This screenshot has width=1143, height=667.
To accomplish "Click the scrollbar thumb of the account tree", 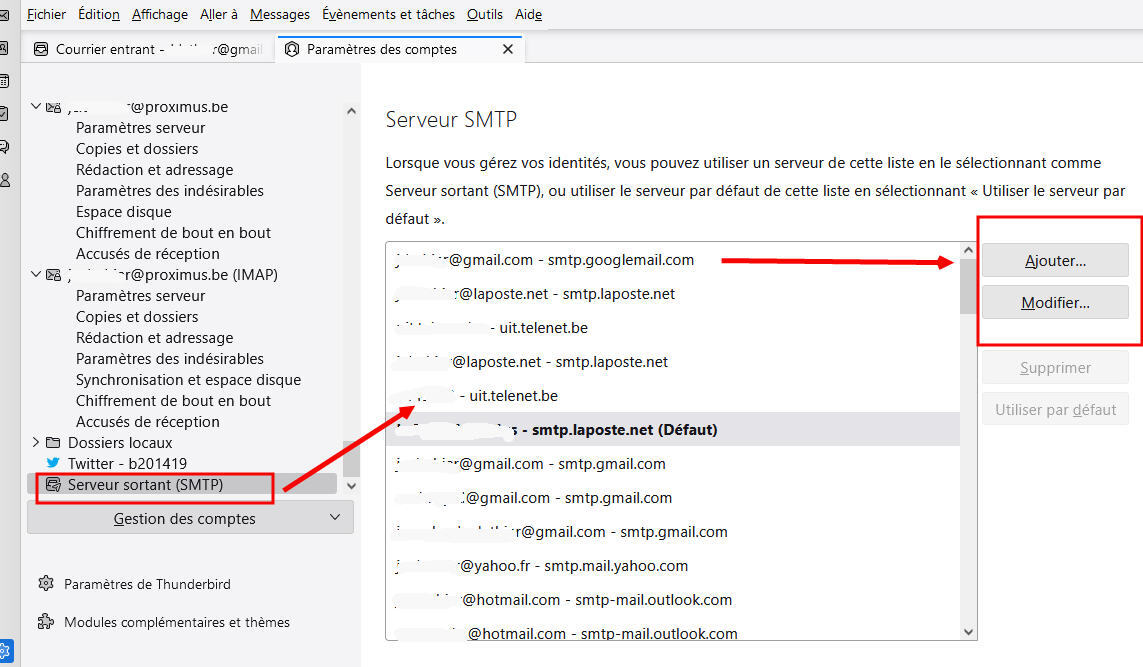I will (351, 459).
